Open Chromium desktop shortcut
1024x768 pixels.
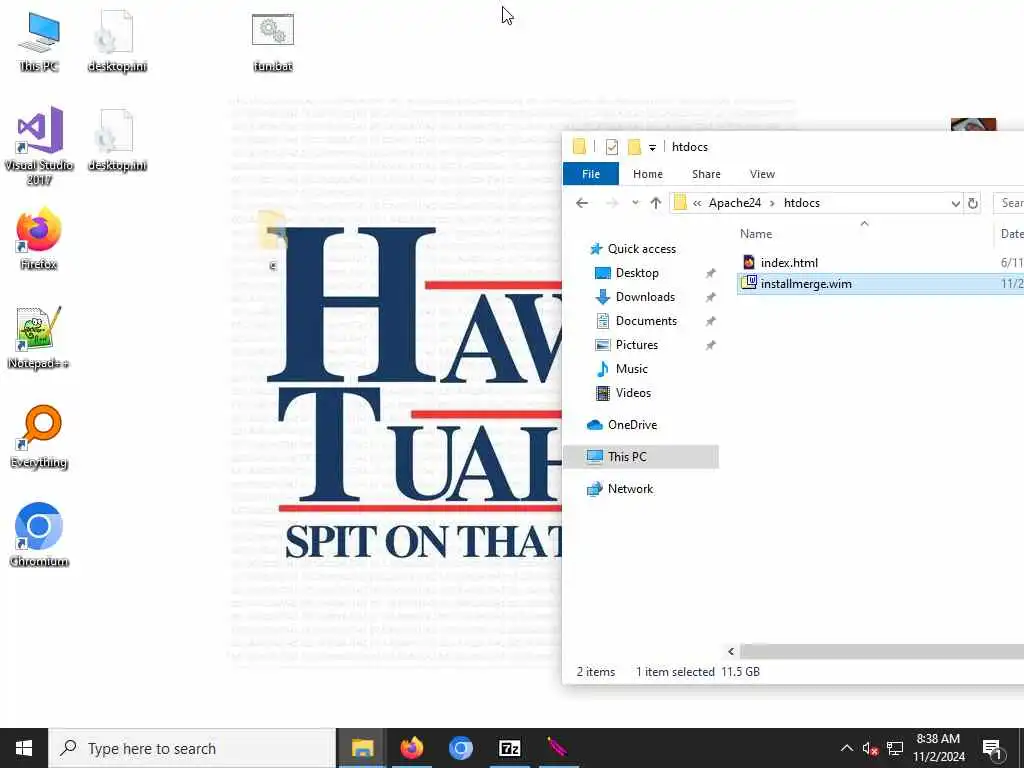39,535
